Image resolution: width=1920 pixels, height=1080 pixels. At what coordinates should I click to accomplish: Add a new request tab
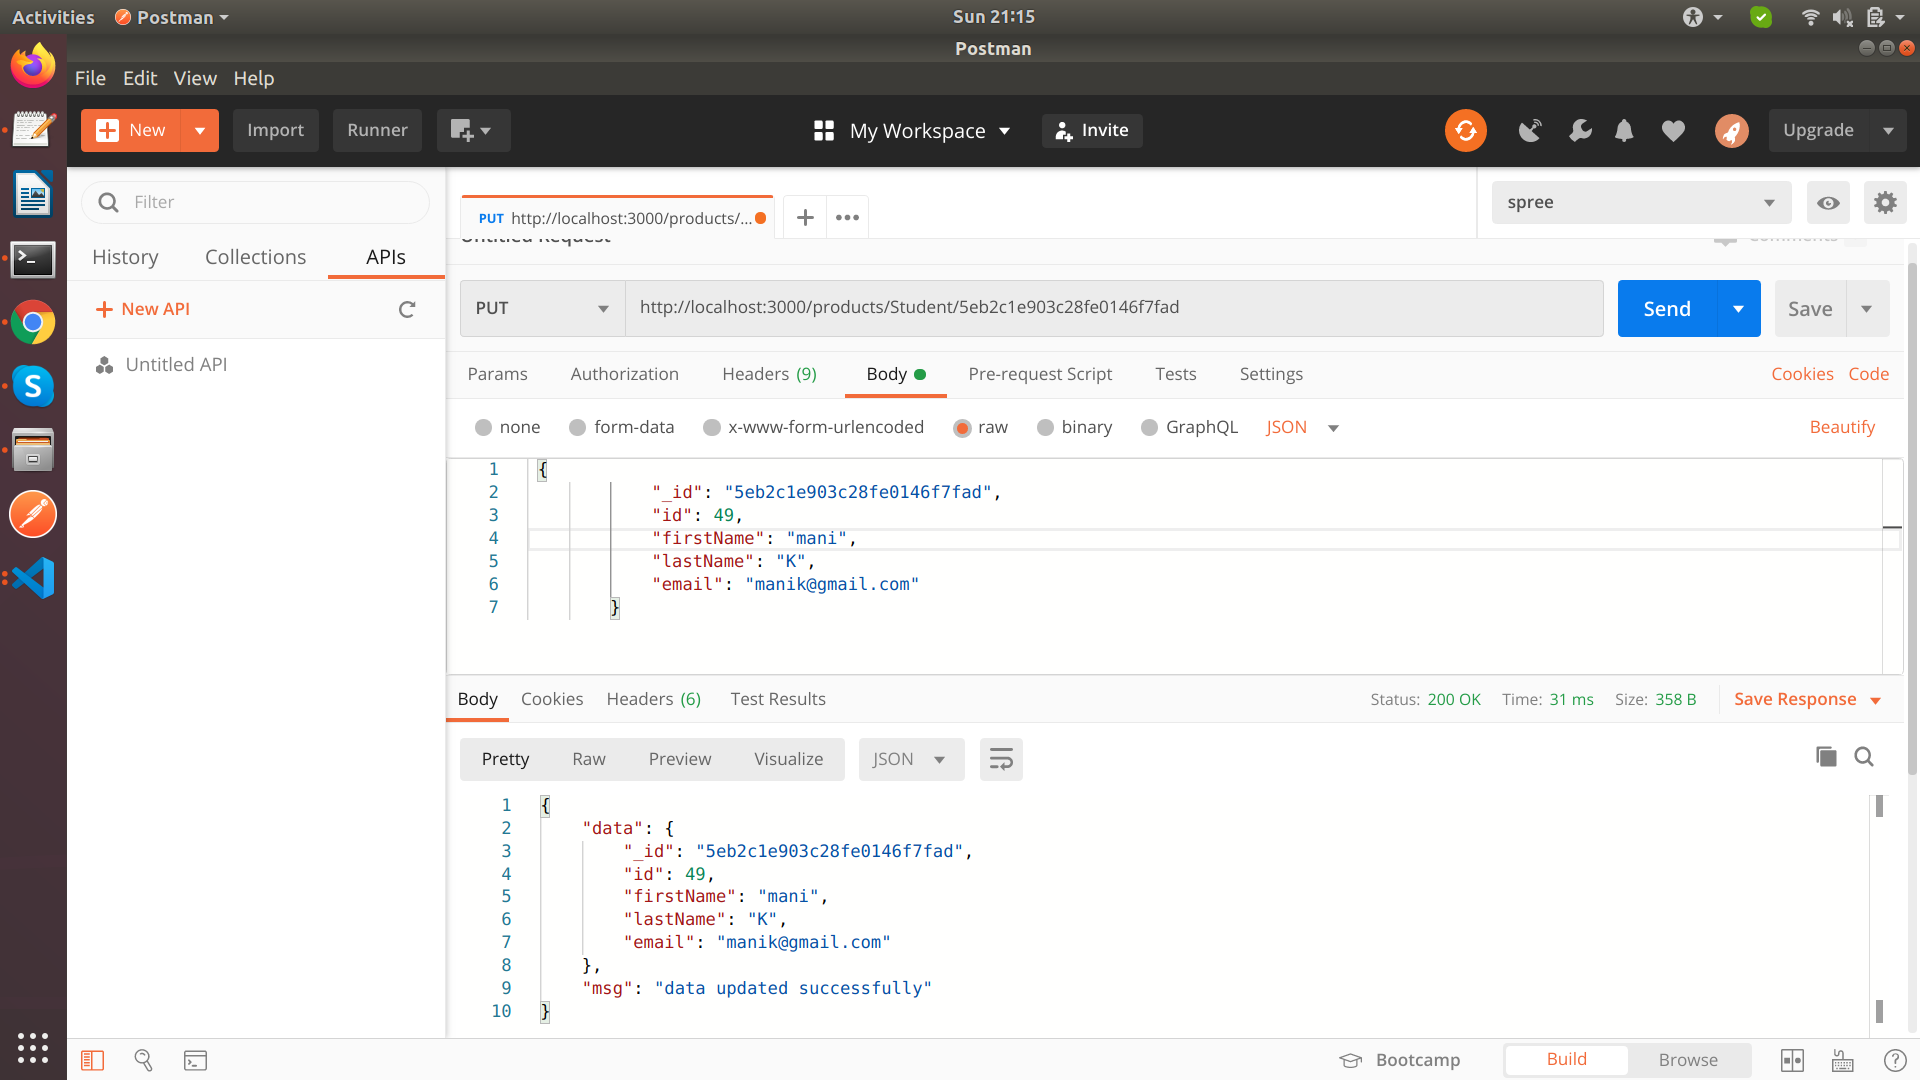[805, 218]
